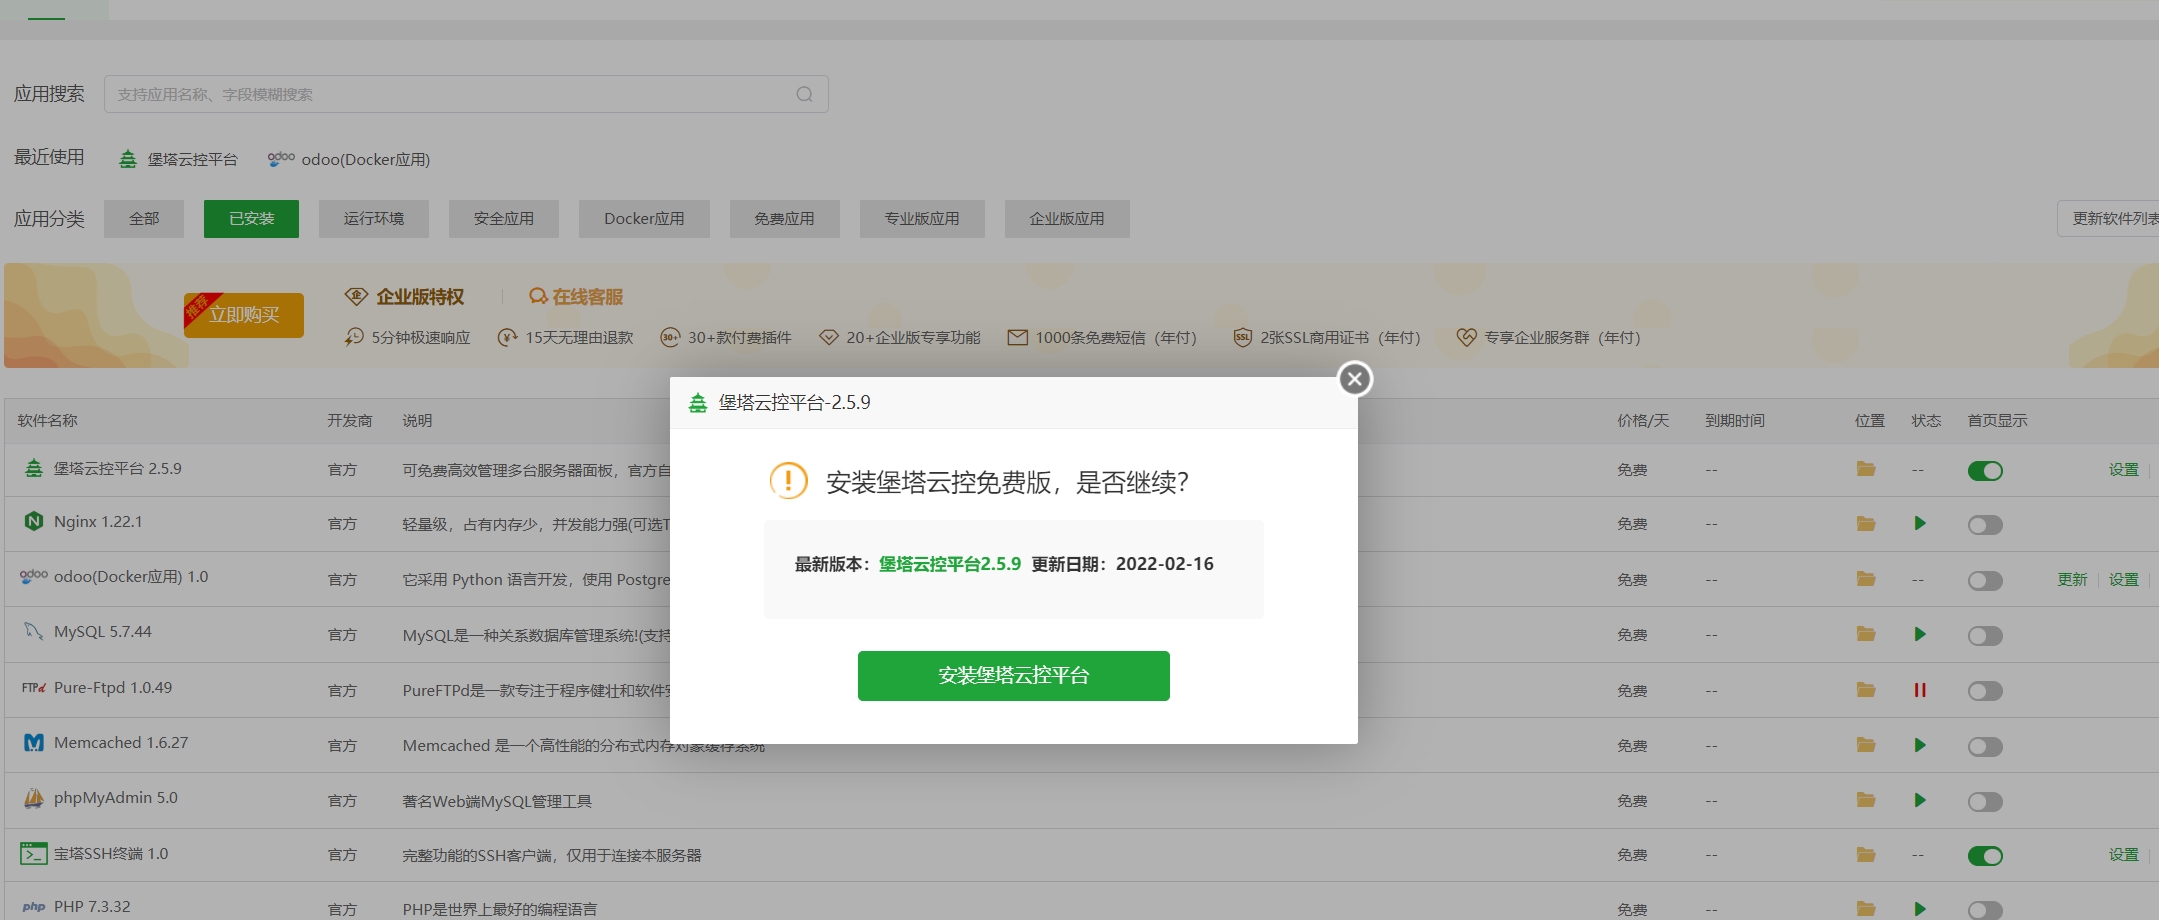Enable homepage display for MySQL 5.7.44
The height and width of the screenshot is (920, 2159).
(1985, 636)
